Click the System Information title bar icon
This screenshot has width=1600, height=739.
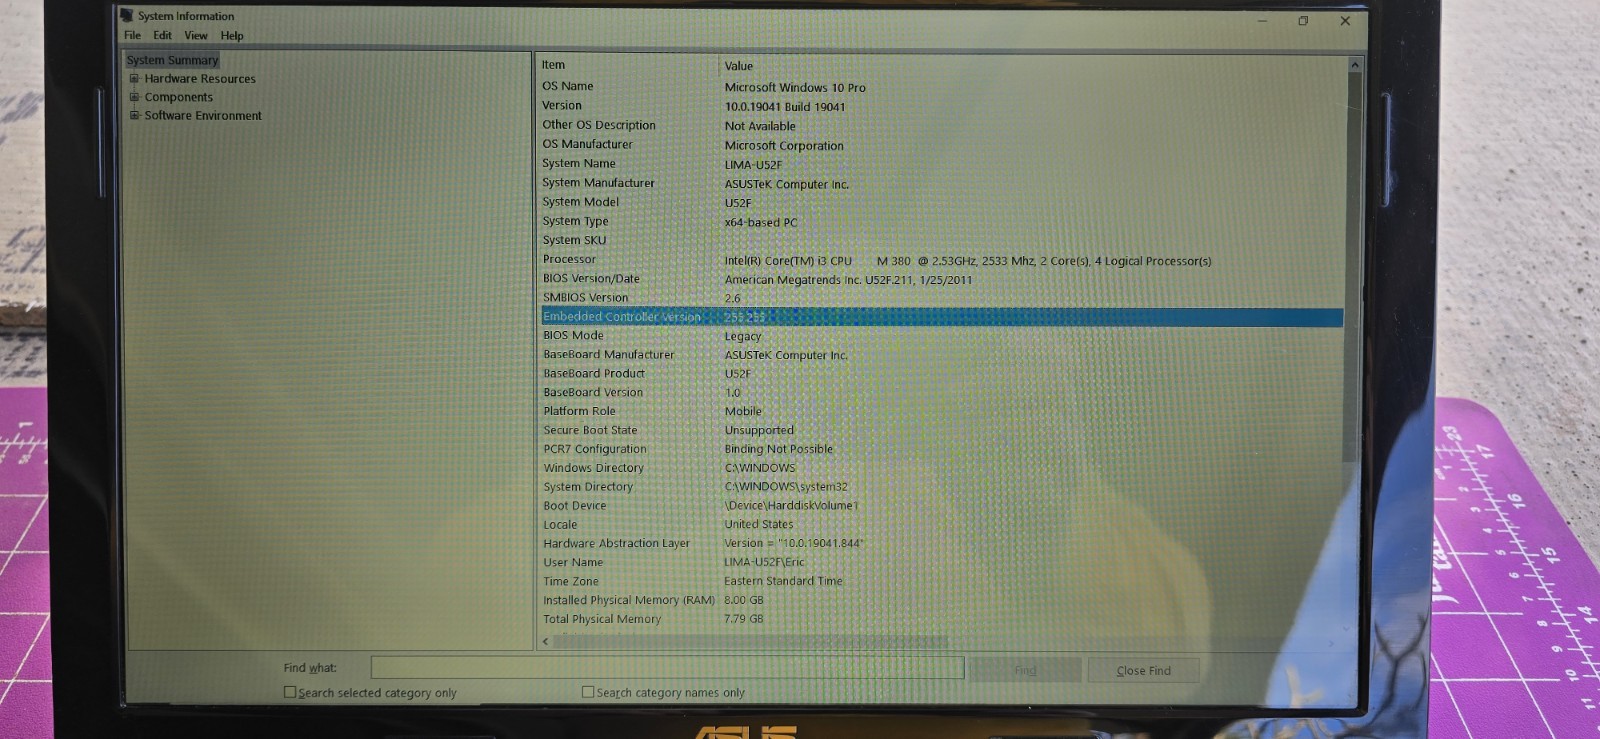[x=126, y=15]
